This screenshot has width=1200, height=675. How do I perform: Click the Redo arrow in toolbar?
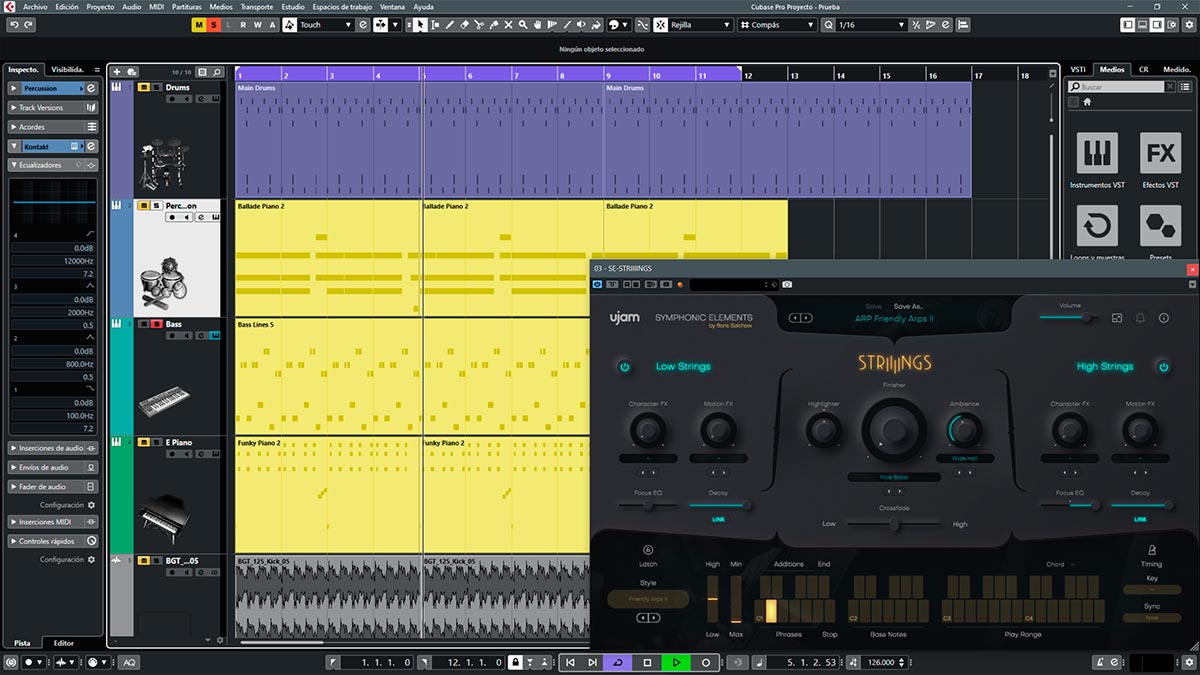pos(30,24)
